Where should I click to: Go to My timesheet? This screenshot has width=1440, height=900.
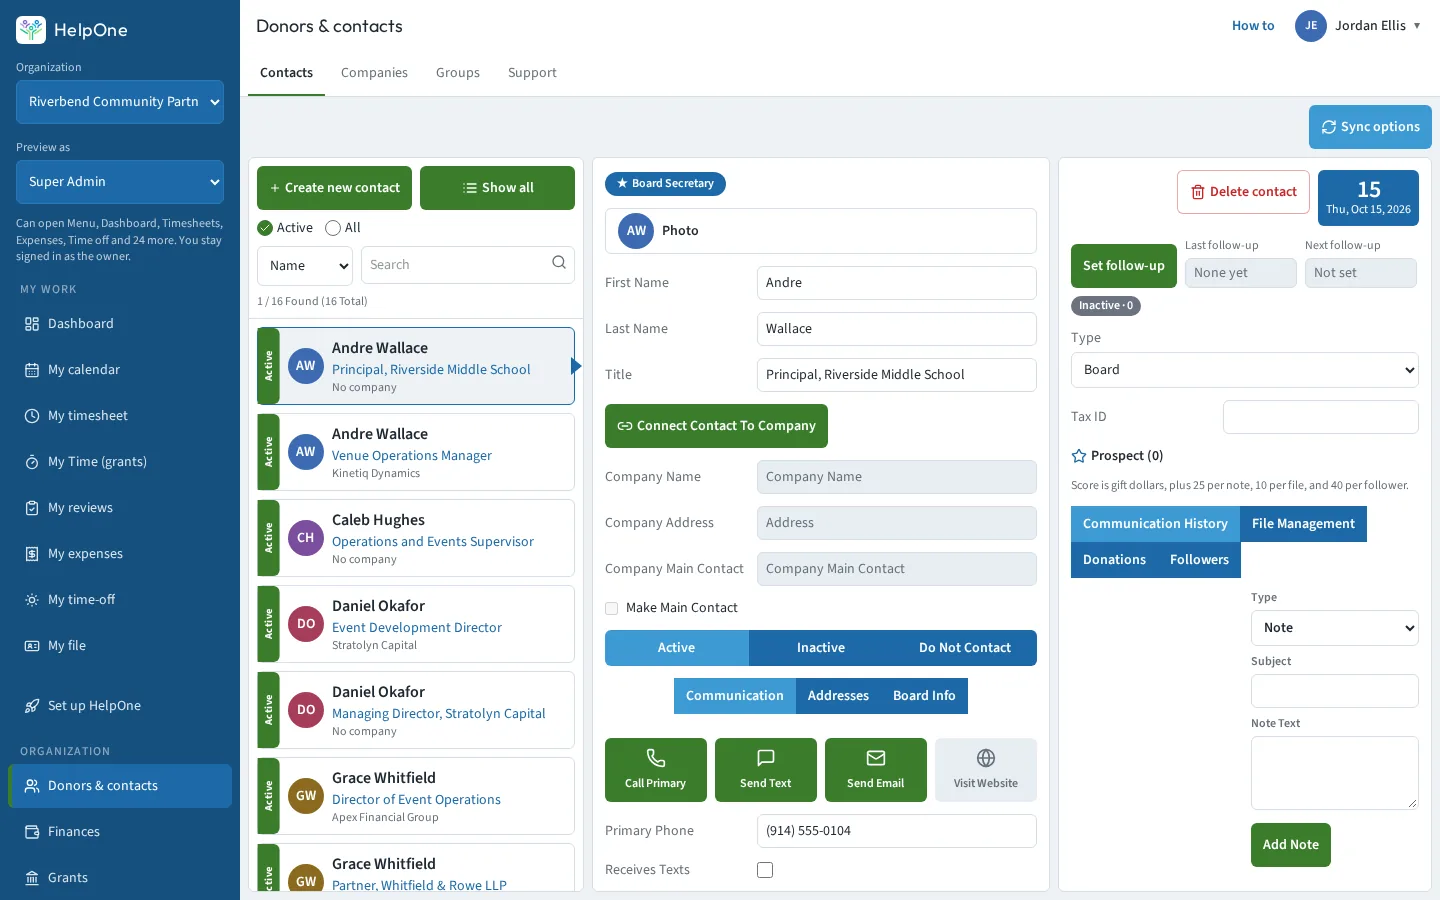coord(120,416)
